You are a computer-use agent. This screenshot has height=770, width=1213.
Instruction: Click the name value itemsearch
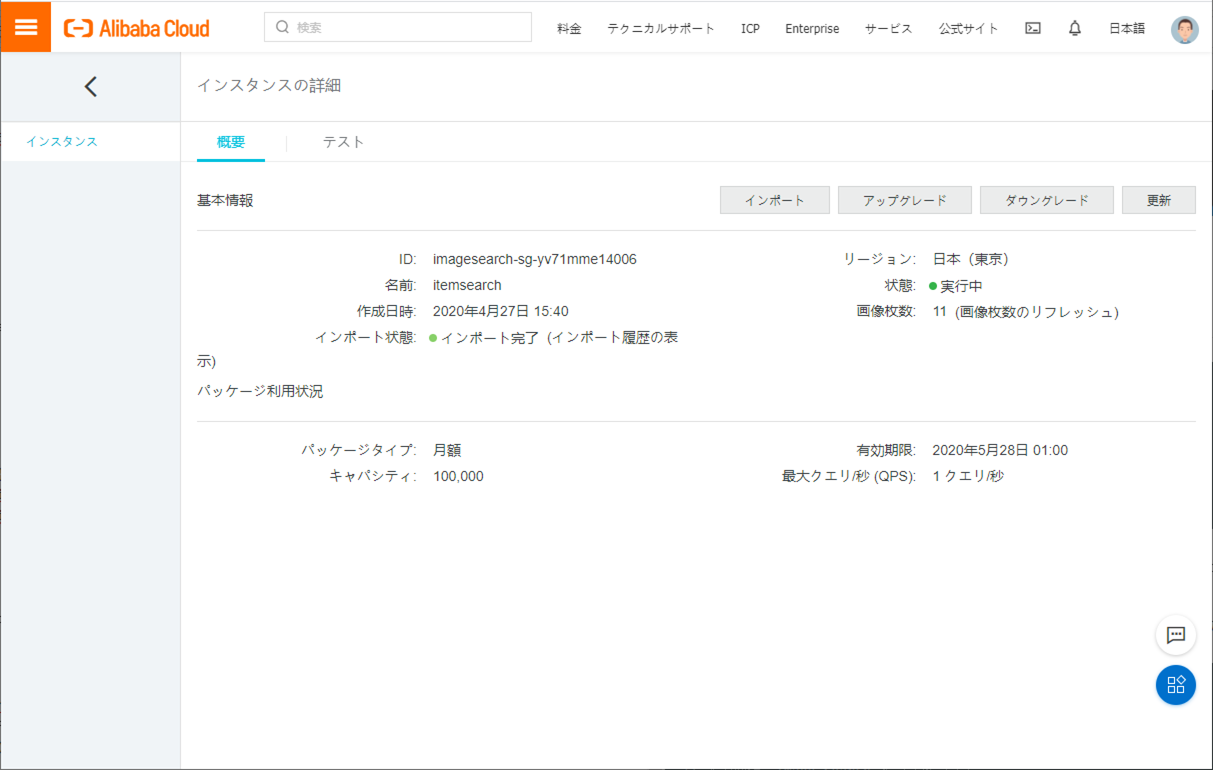click(467, 285)
